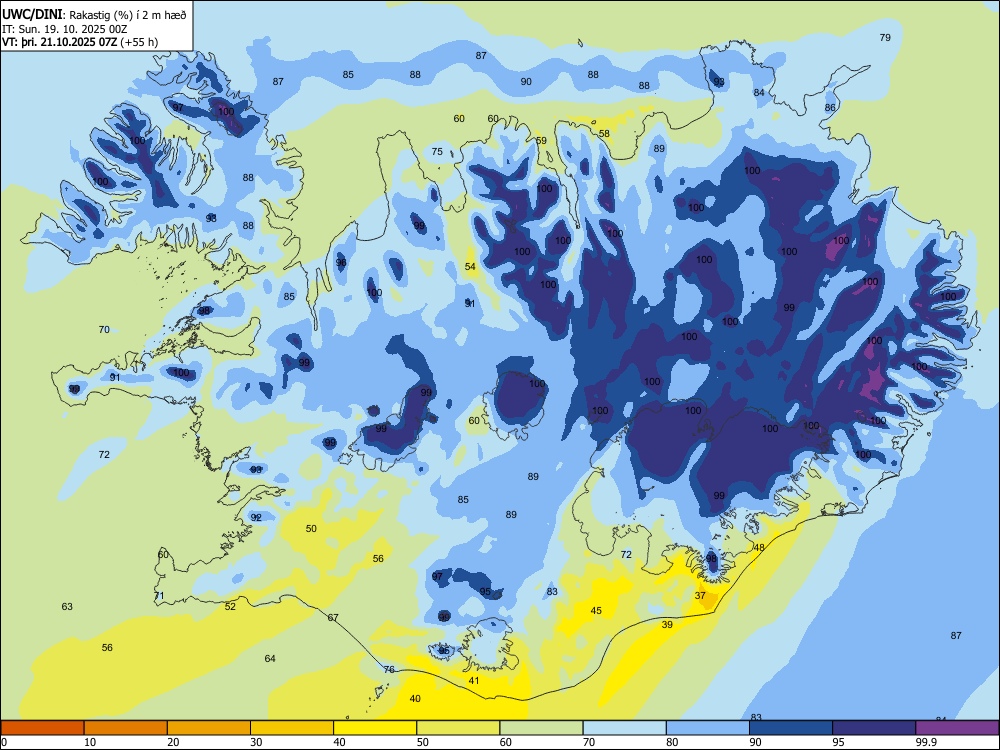Click the humidity value '75' on the map
The width and height of the screenshot is (1000, 750).
pyautogui.click(x=437, y=152)
